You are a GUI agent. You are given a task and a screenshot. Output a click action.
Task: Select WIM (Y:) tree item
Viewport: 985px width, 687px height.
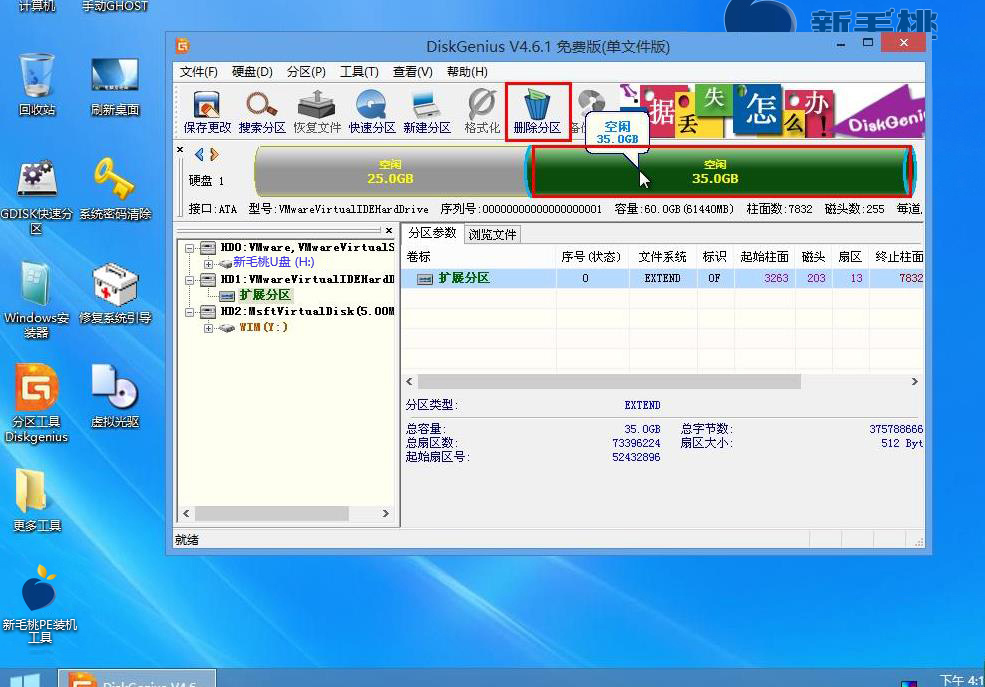click(x=263, y=327)
